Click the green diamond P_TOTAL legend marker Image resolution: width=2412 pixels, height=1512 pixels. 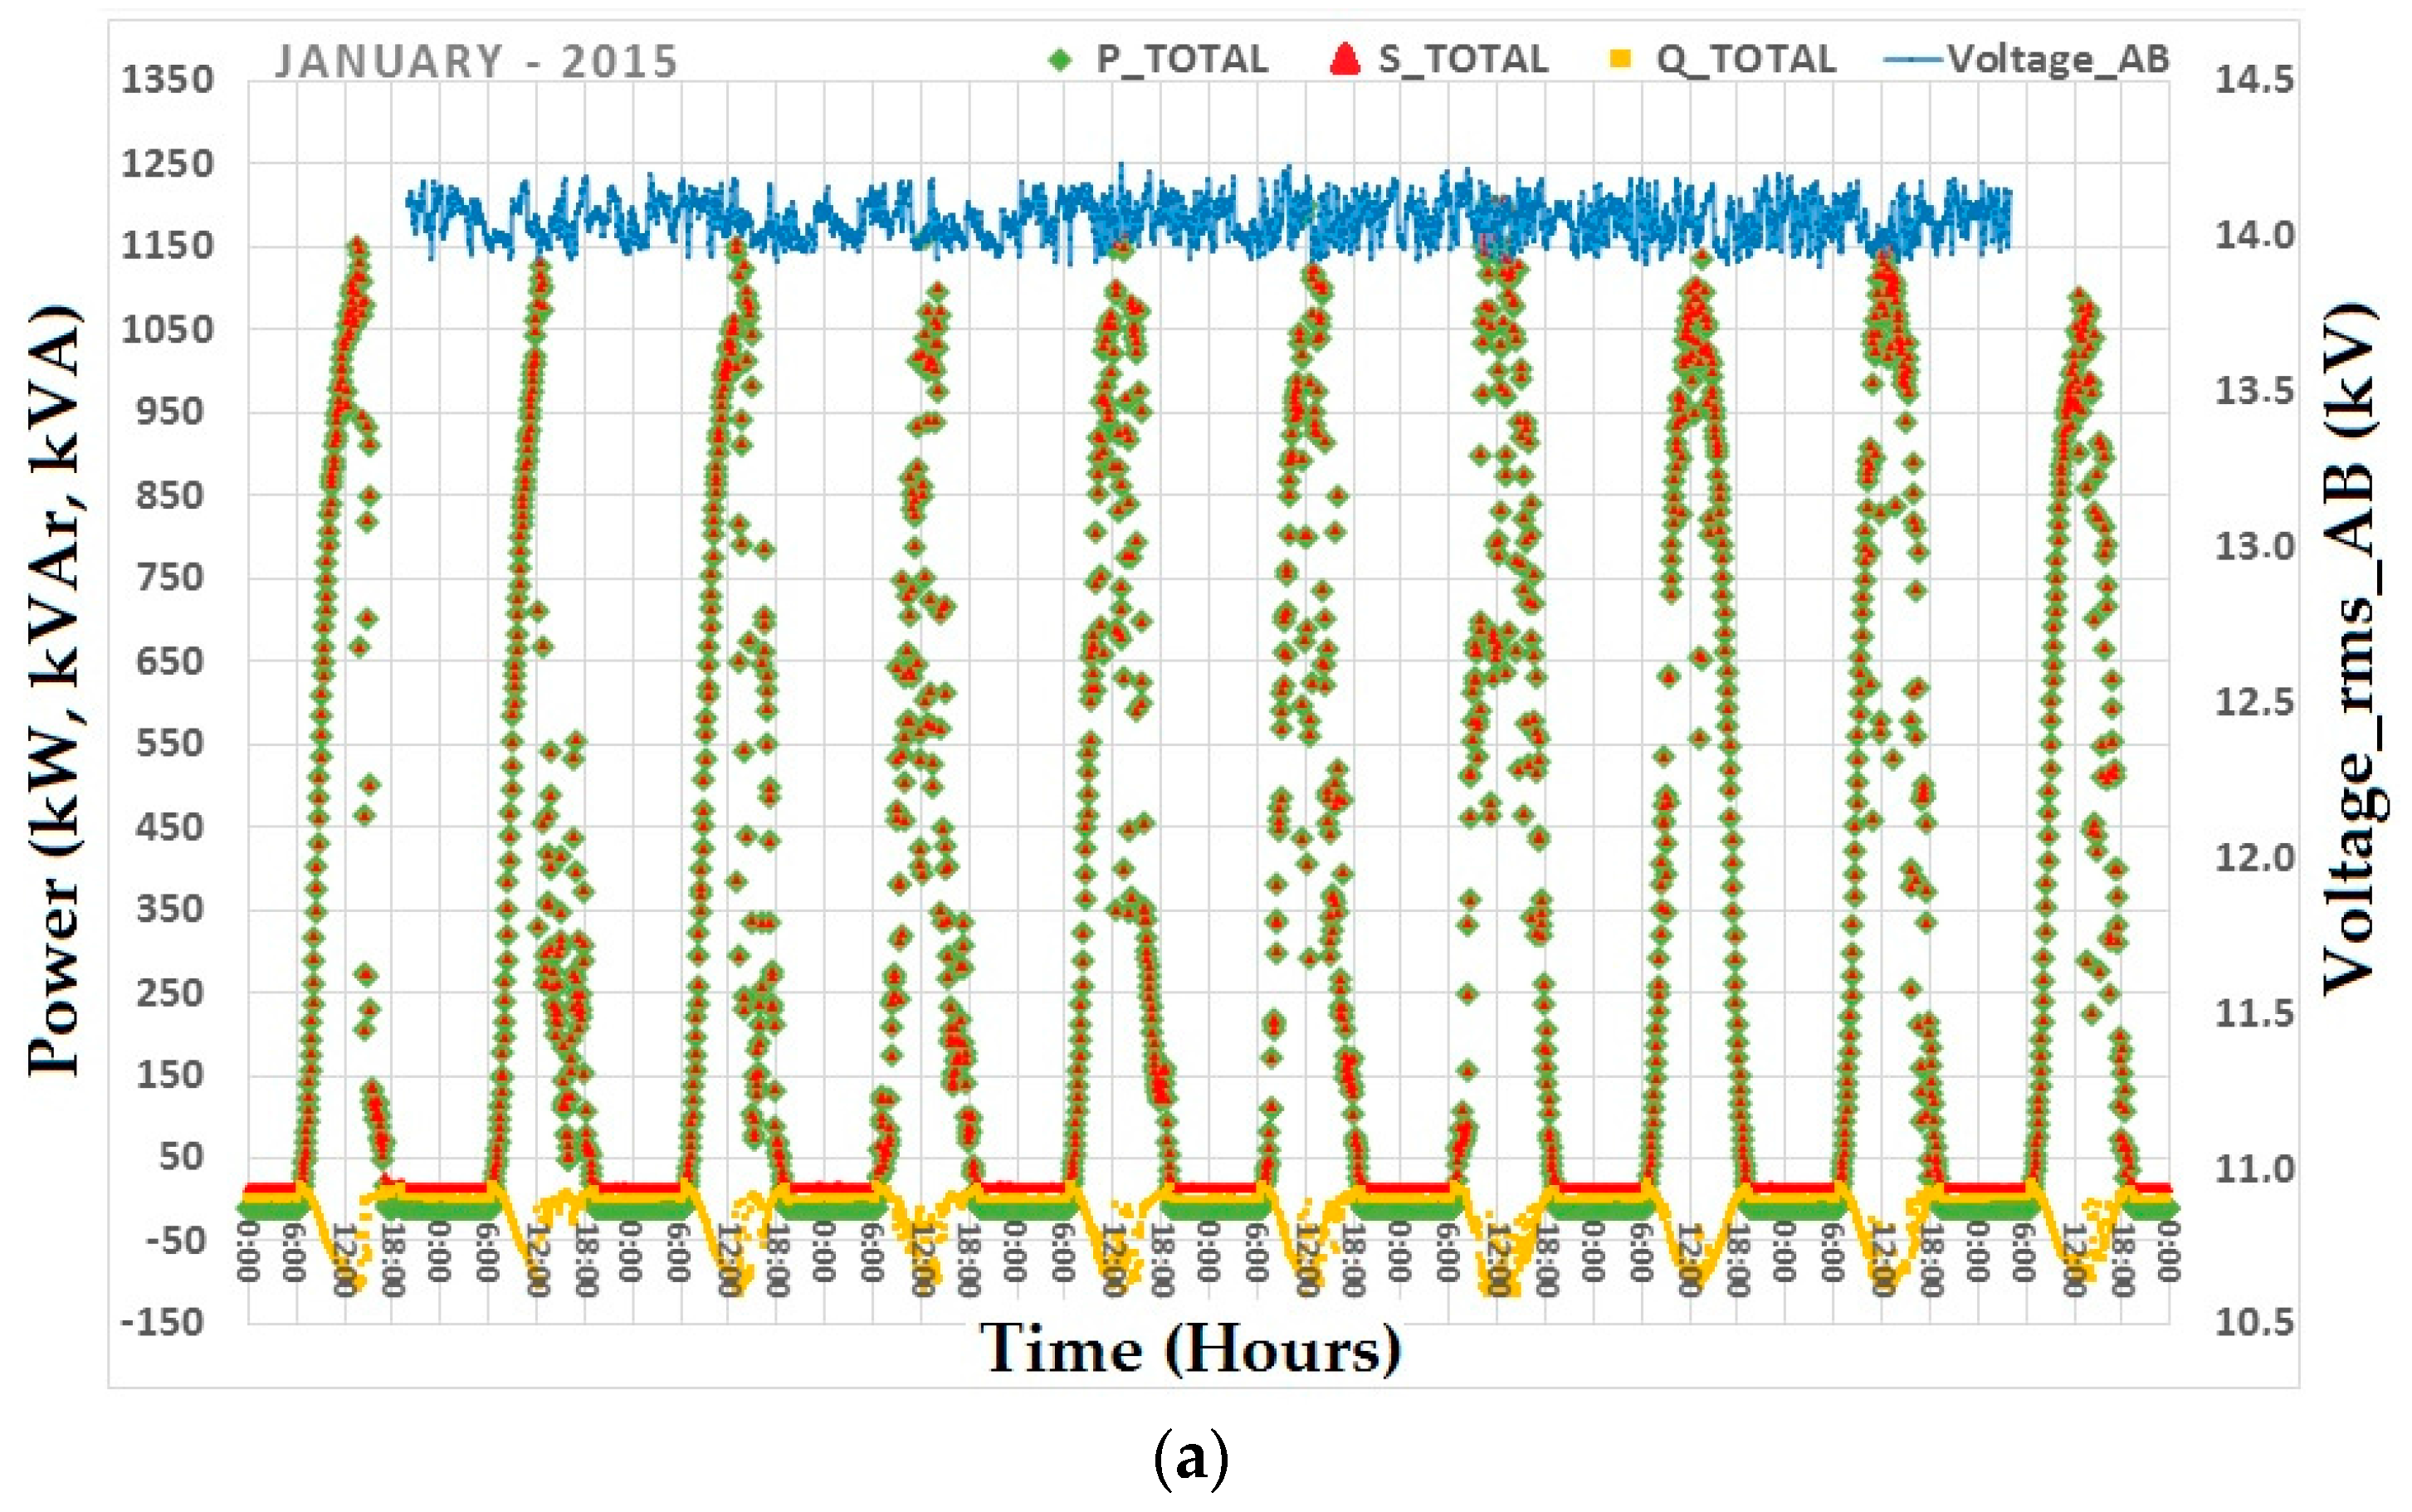1061,60
